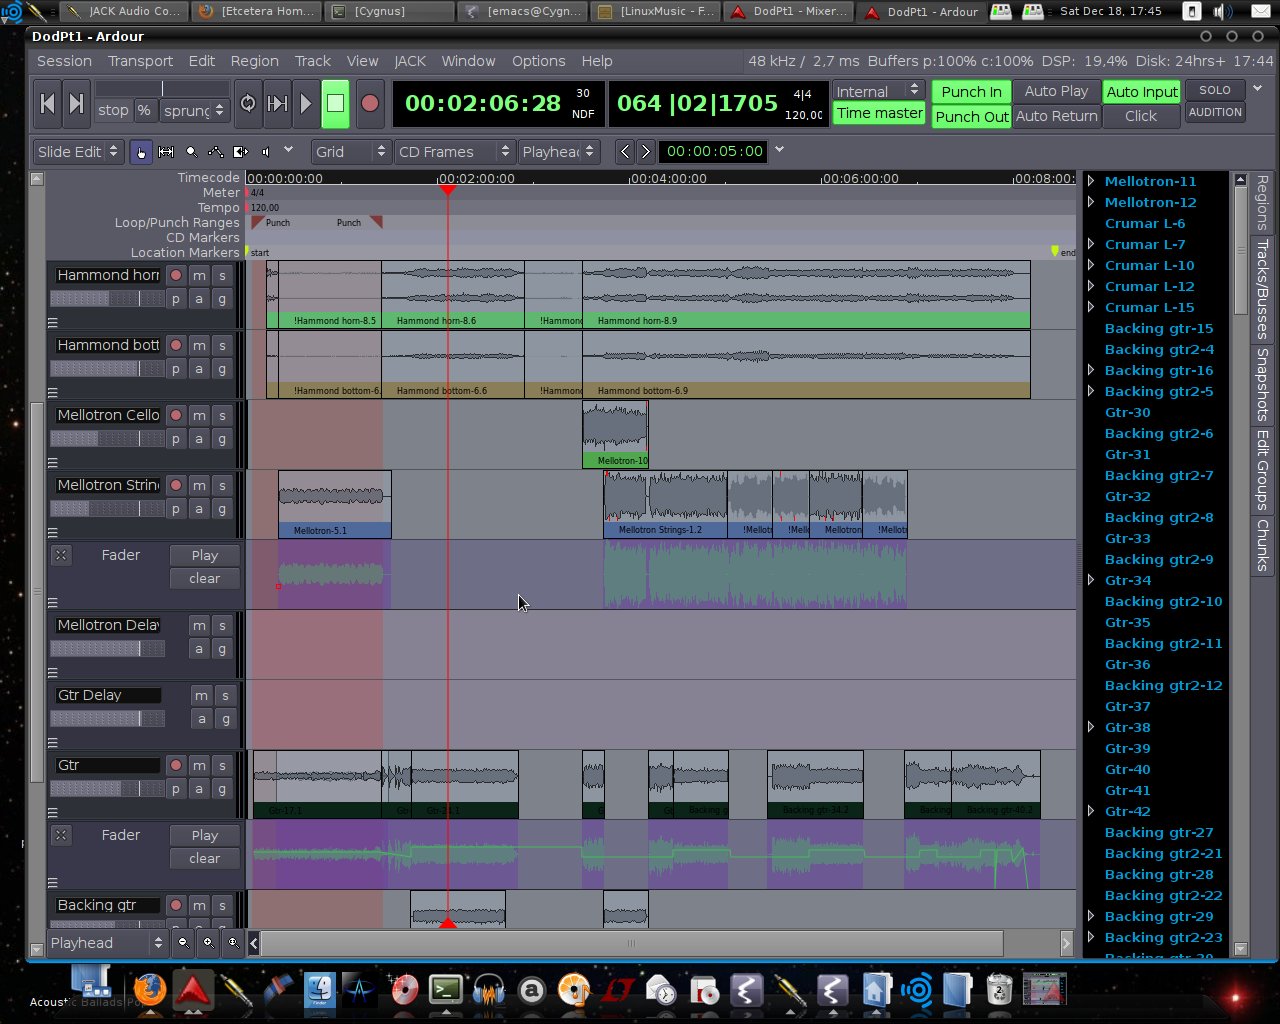Nudge backward with left arrow button

coord(625,152)
